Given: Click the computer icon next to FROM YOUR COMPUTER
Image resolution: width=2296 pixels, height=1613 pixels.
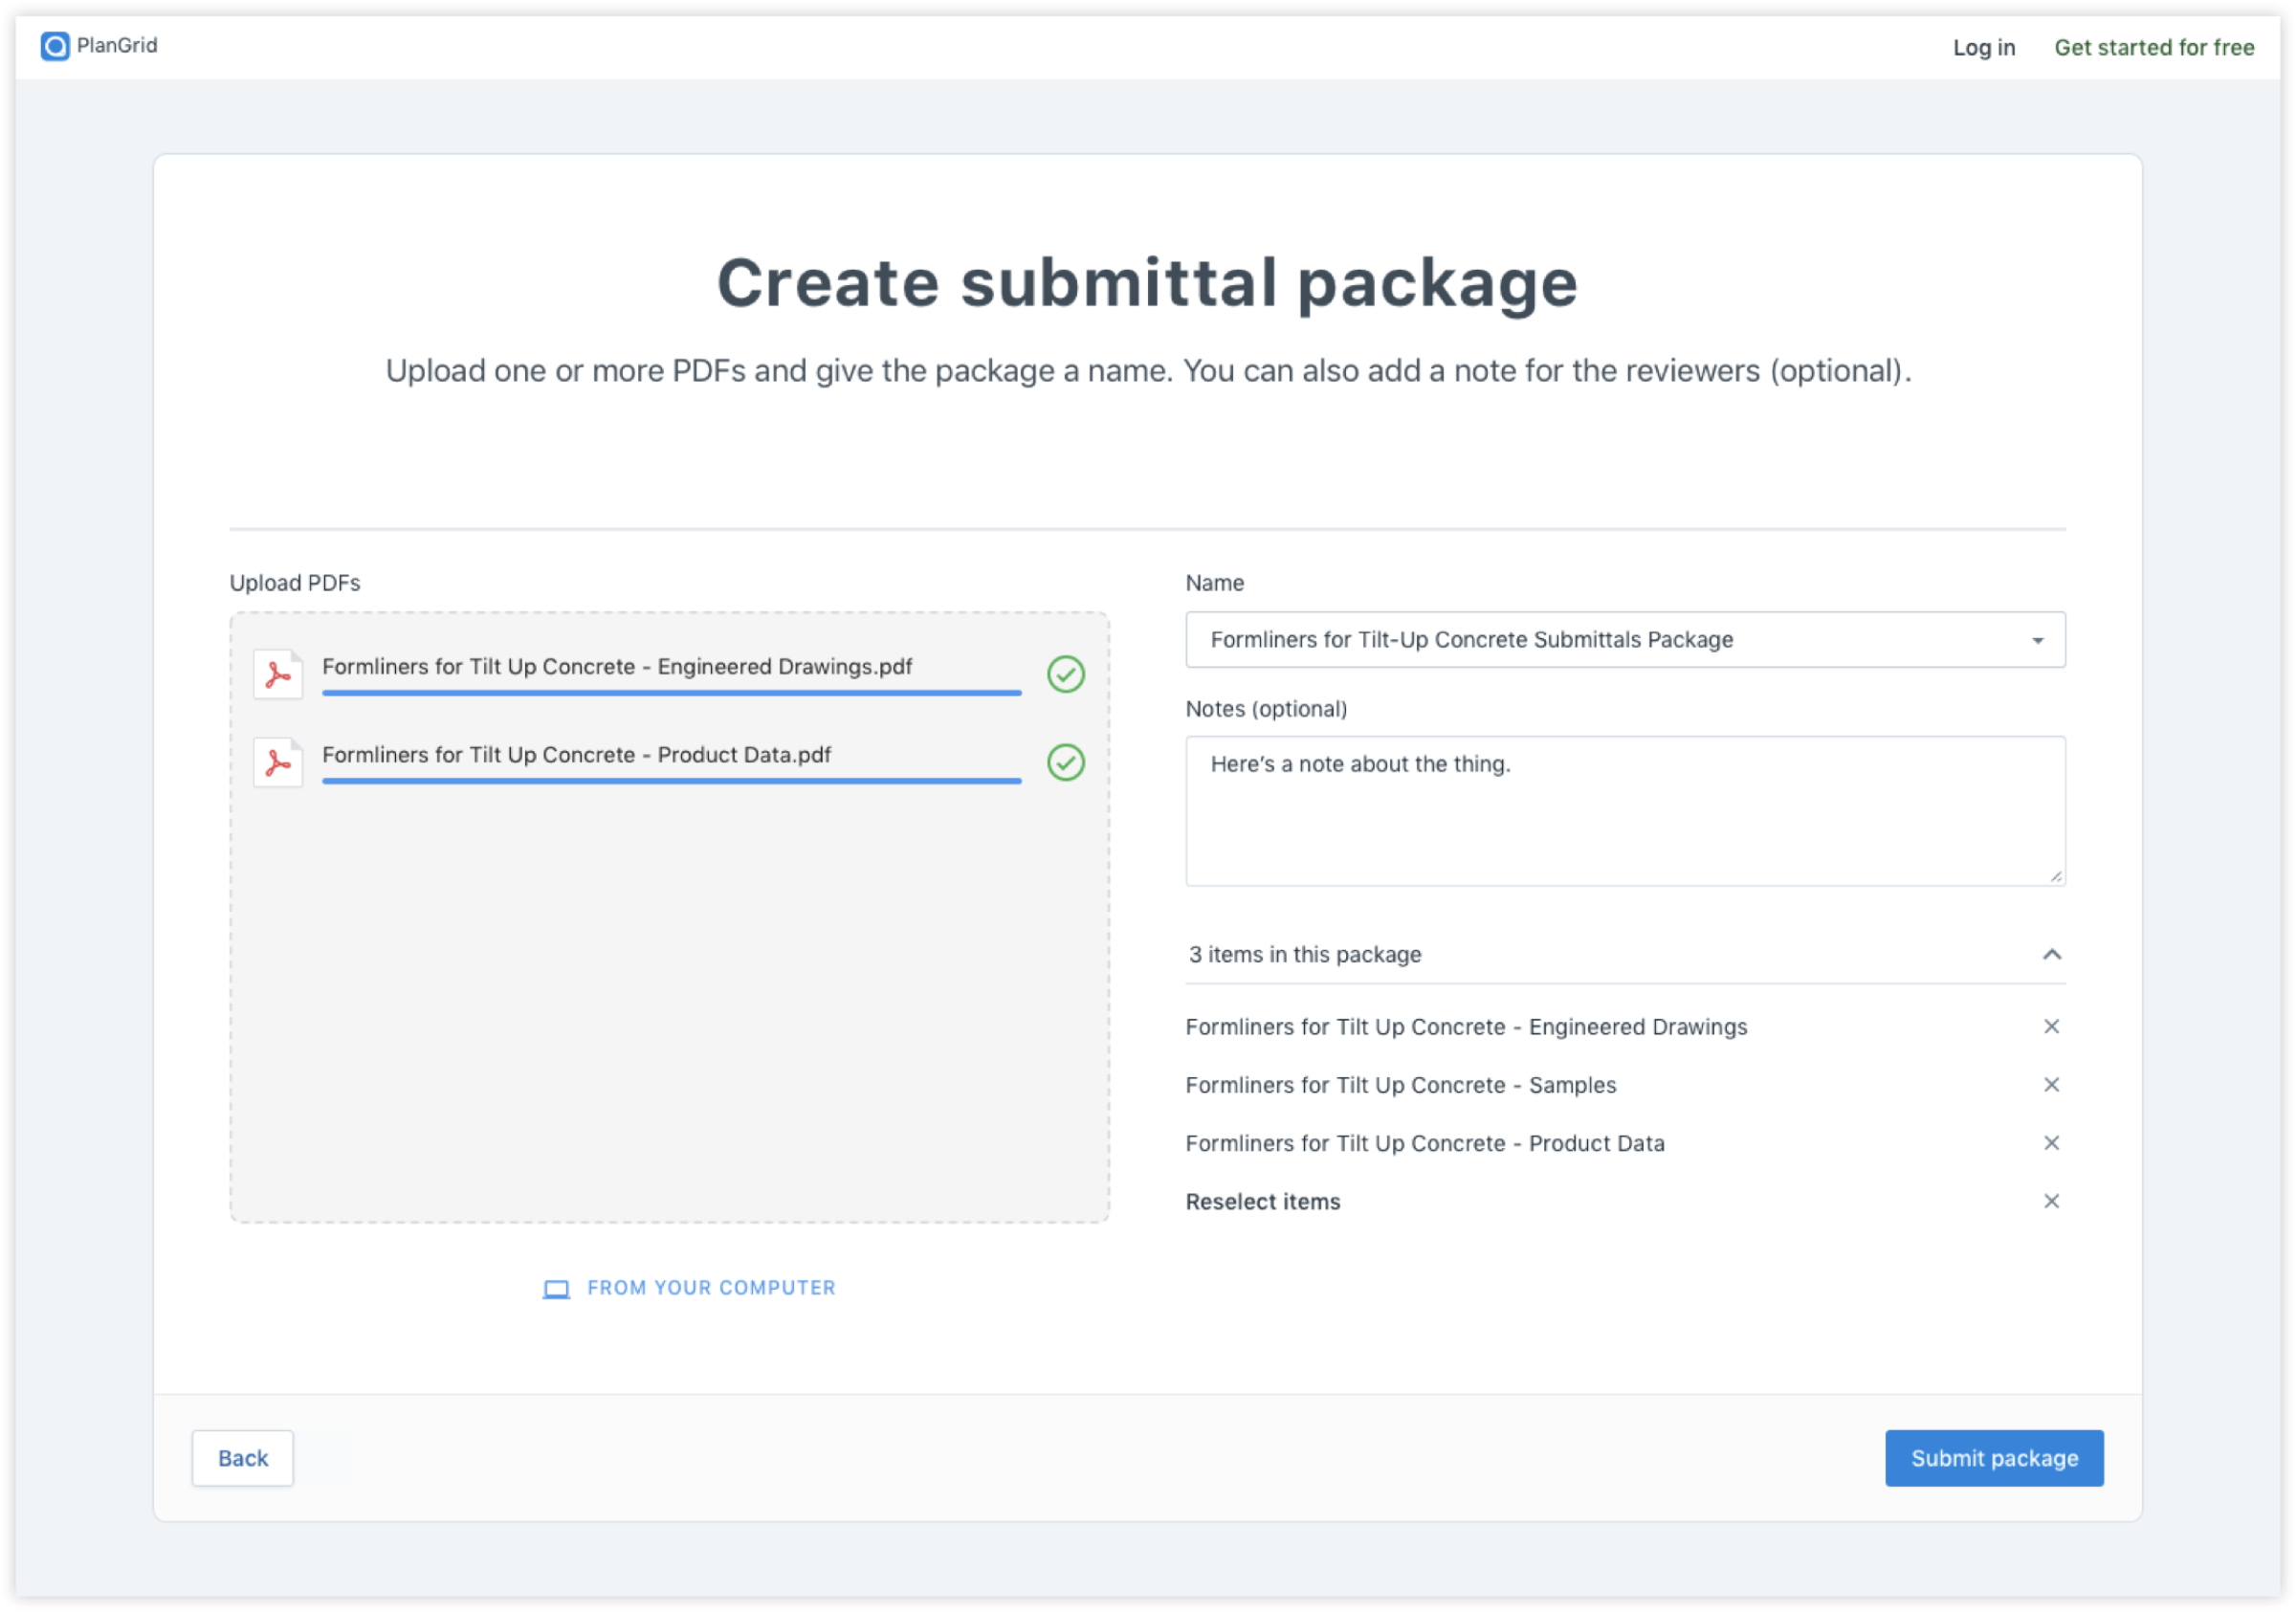Looking at the screenshot, I should click(556, 1288).
